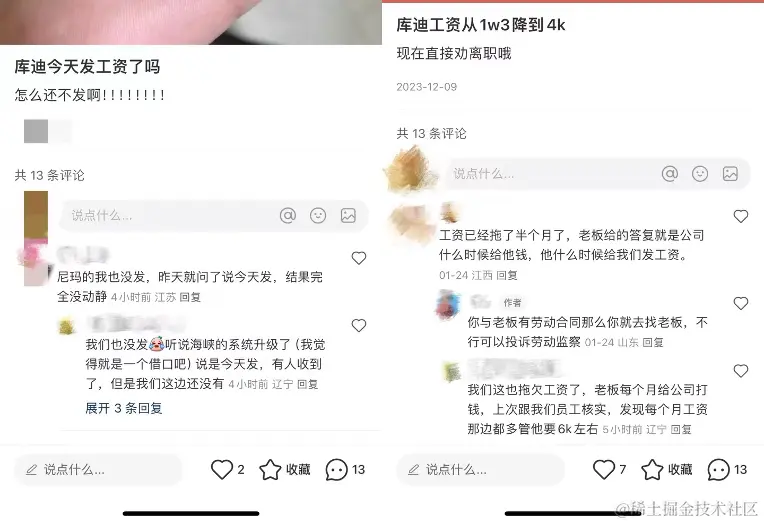Open comments bubble on right post

pos(727,470)
